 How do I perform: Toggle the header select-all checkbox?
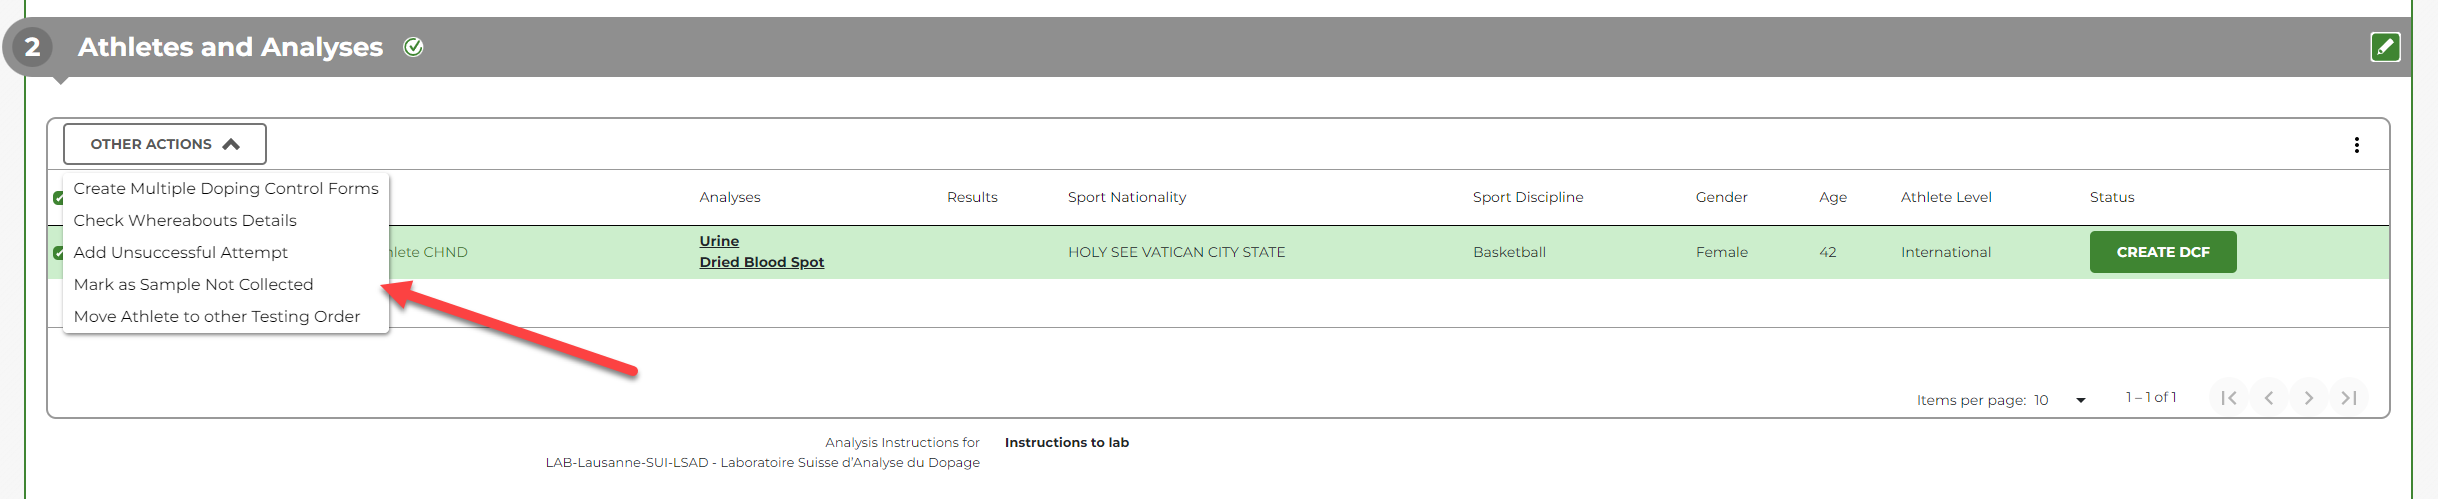[x=58, y=198]
